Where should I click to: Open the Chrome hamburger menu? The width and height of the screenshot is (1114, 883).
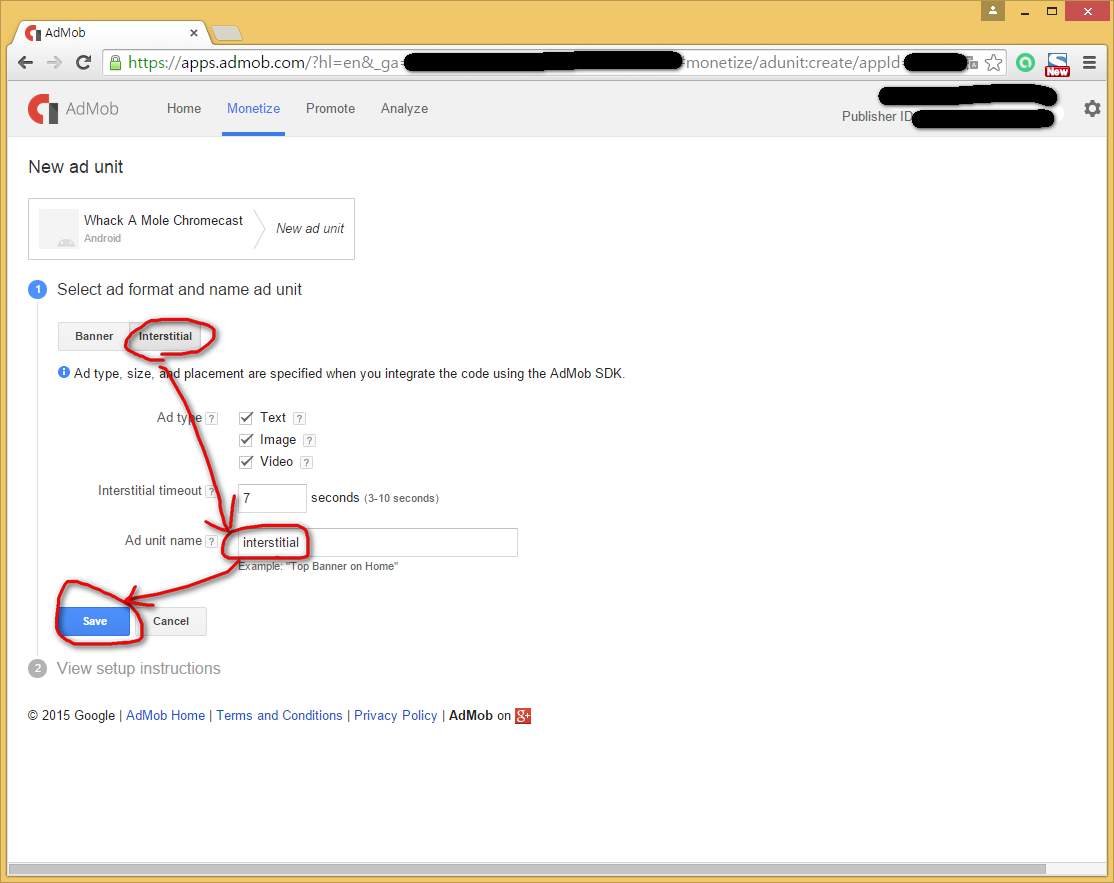tap(1089, 63)
